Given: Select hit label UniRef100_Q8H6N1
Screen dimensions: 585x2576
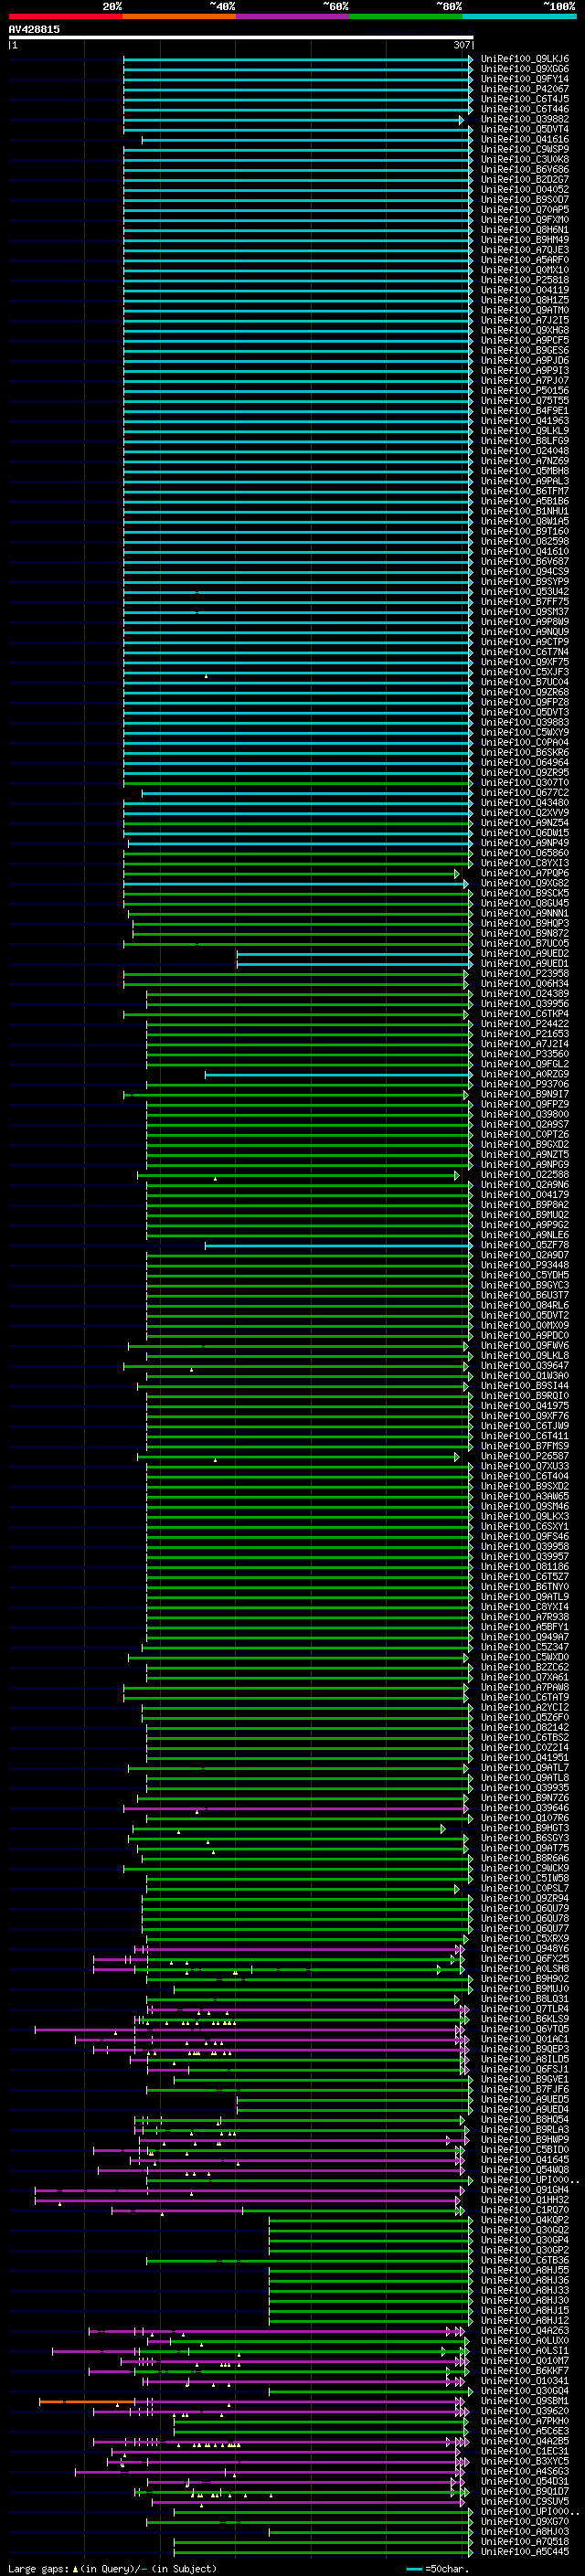Looking at the screenshot, I should tap(524, 230).
